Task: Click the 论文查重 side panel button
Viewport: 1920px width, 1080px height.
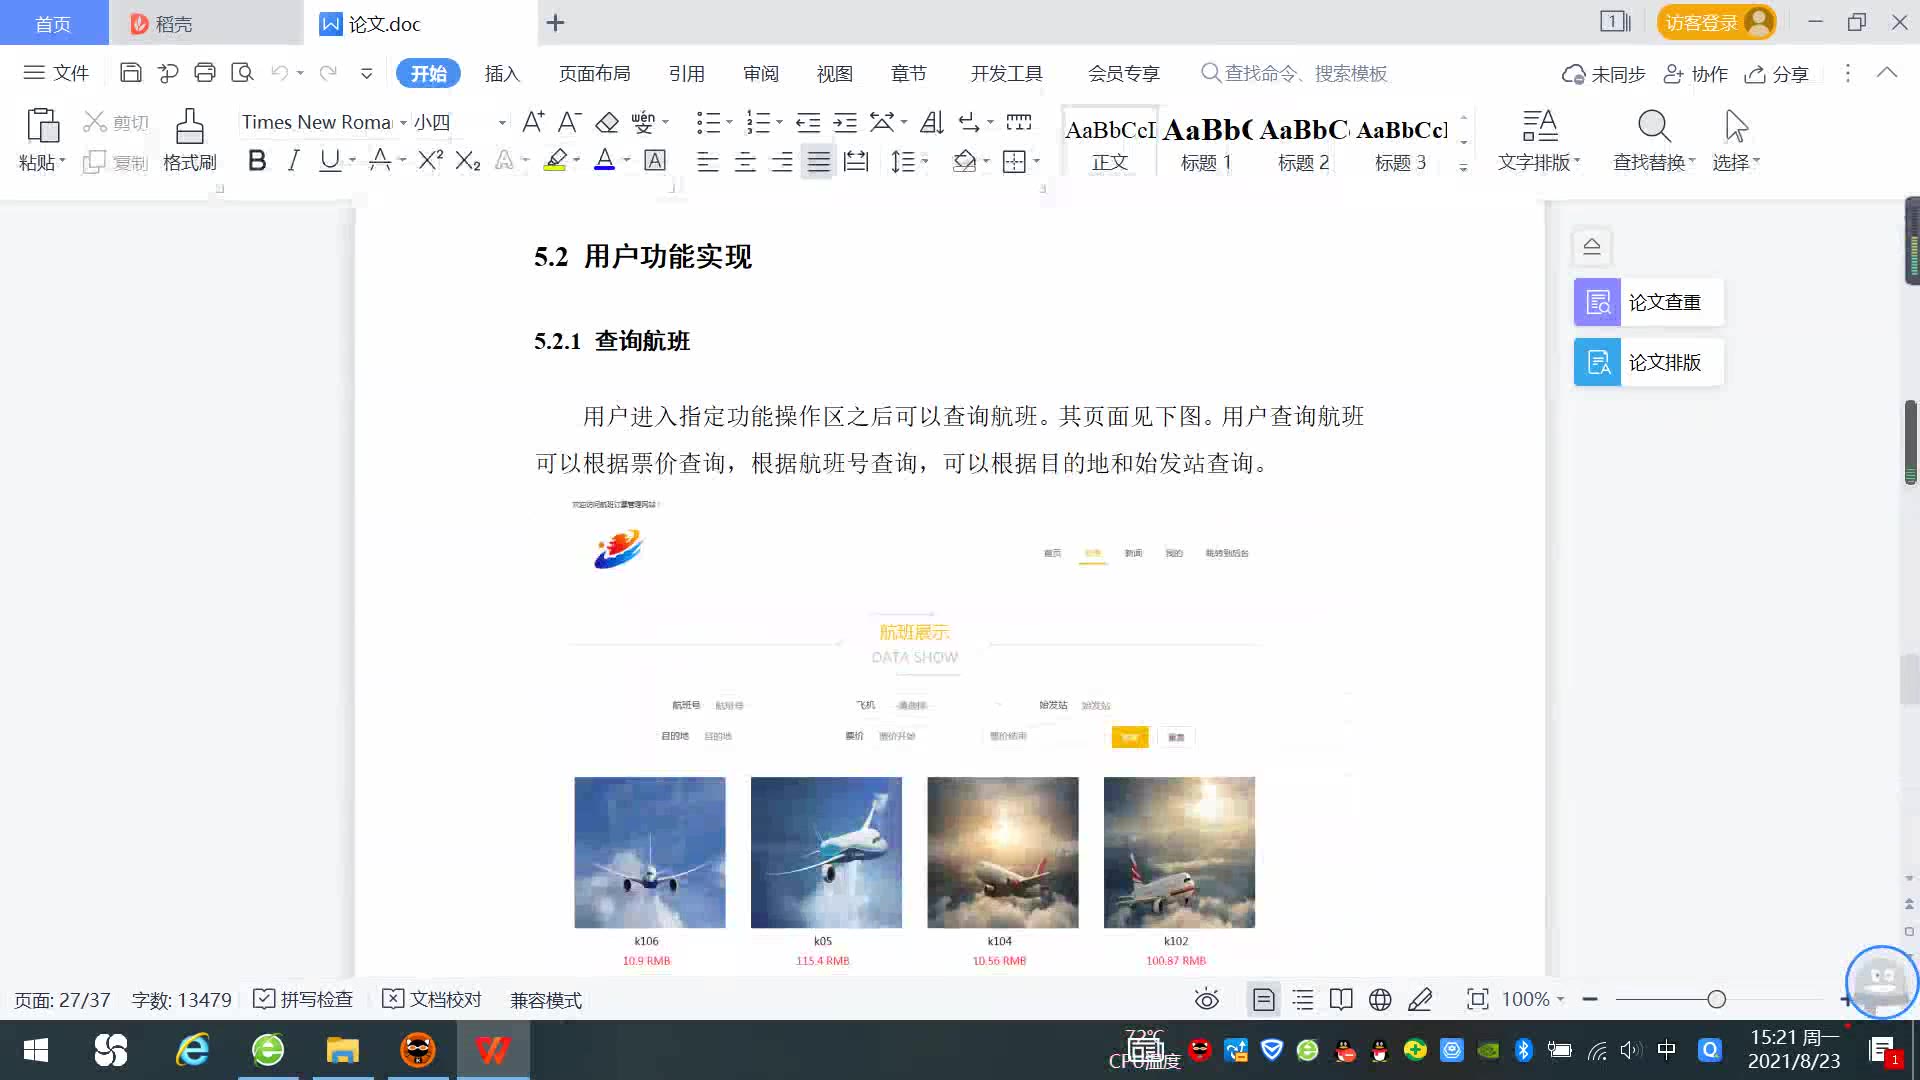Action: (1648, 302)
